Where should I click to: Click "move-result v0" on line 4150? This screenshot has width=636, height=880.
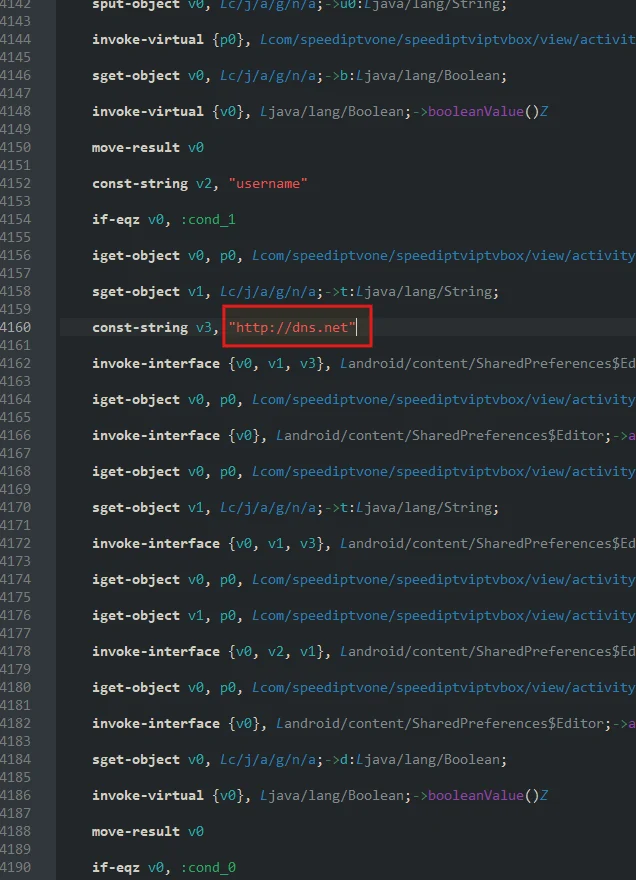[x=148, y=148]
